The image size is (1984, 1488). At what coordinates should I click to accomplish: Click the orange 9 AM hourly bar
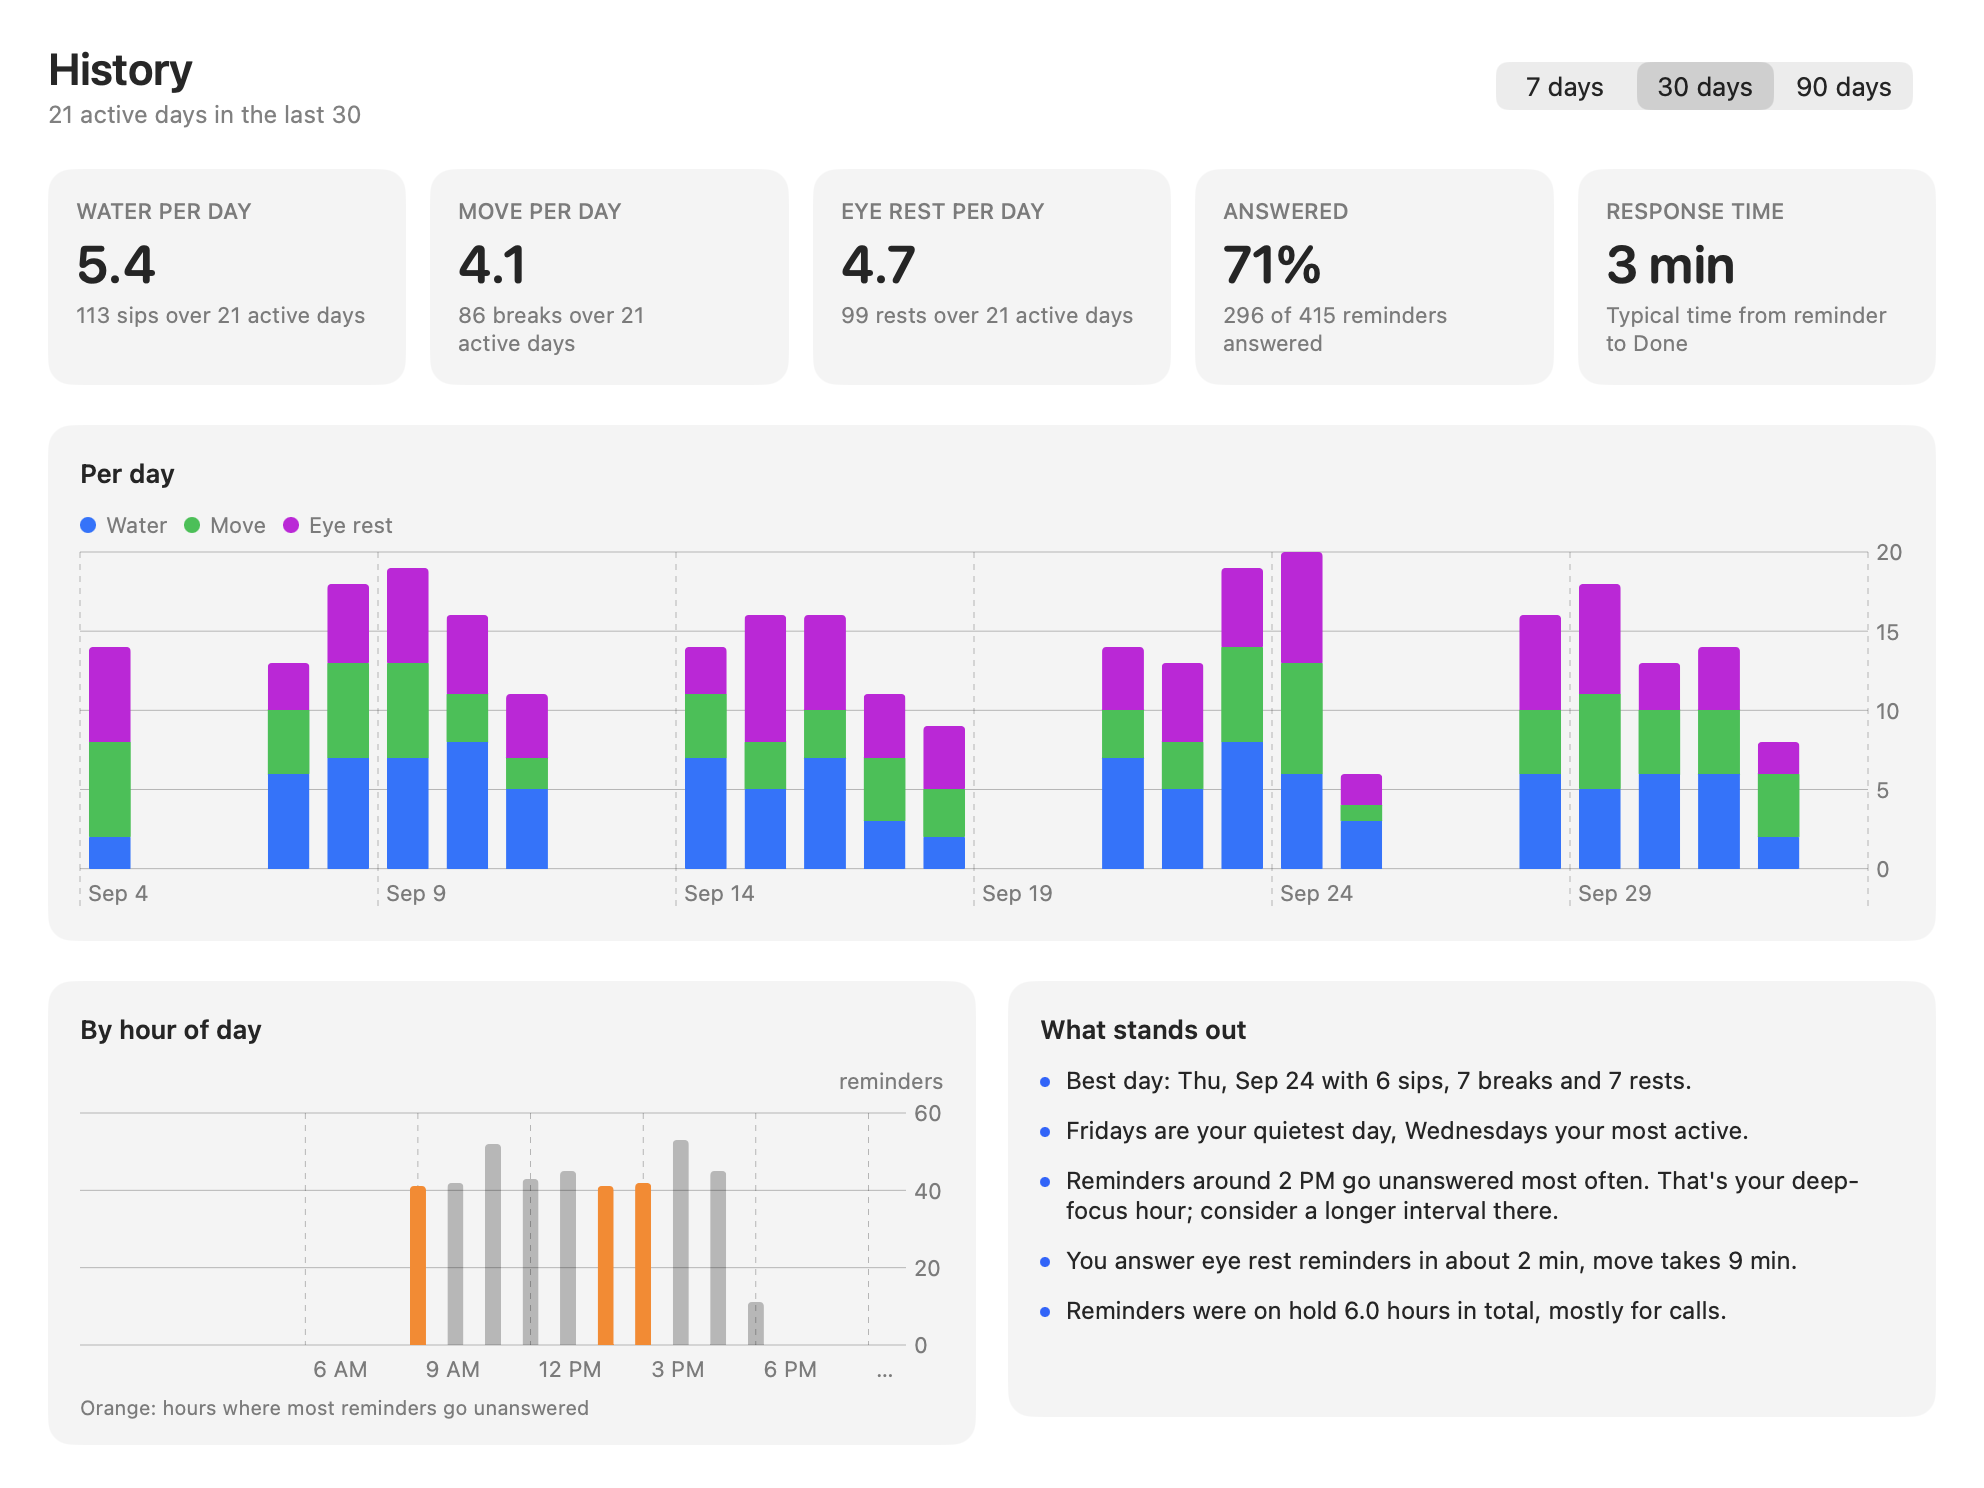tap(418, 1265)
